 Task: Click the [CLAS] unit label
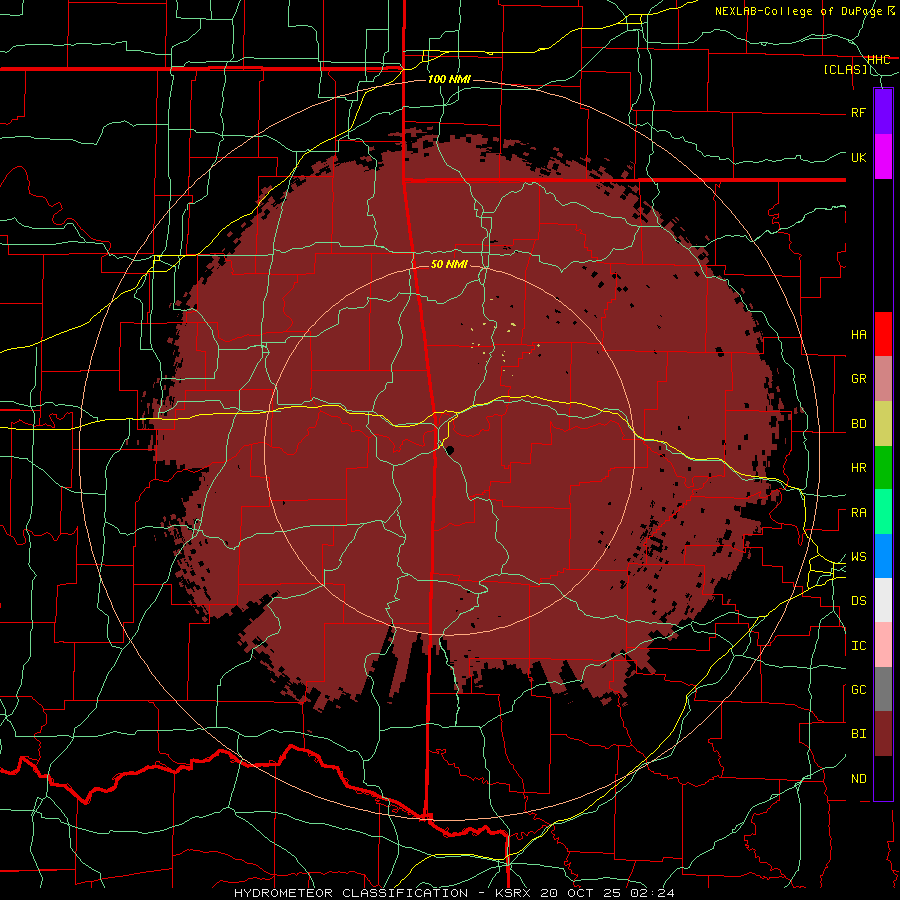pos(845,69)
